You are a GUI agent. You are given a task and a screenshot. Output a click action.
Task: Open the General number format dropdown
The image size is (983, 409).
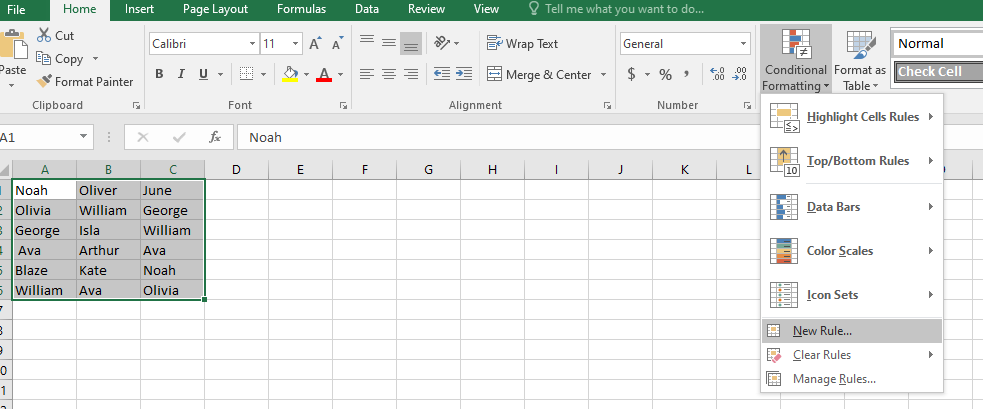[743, 44]
